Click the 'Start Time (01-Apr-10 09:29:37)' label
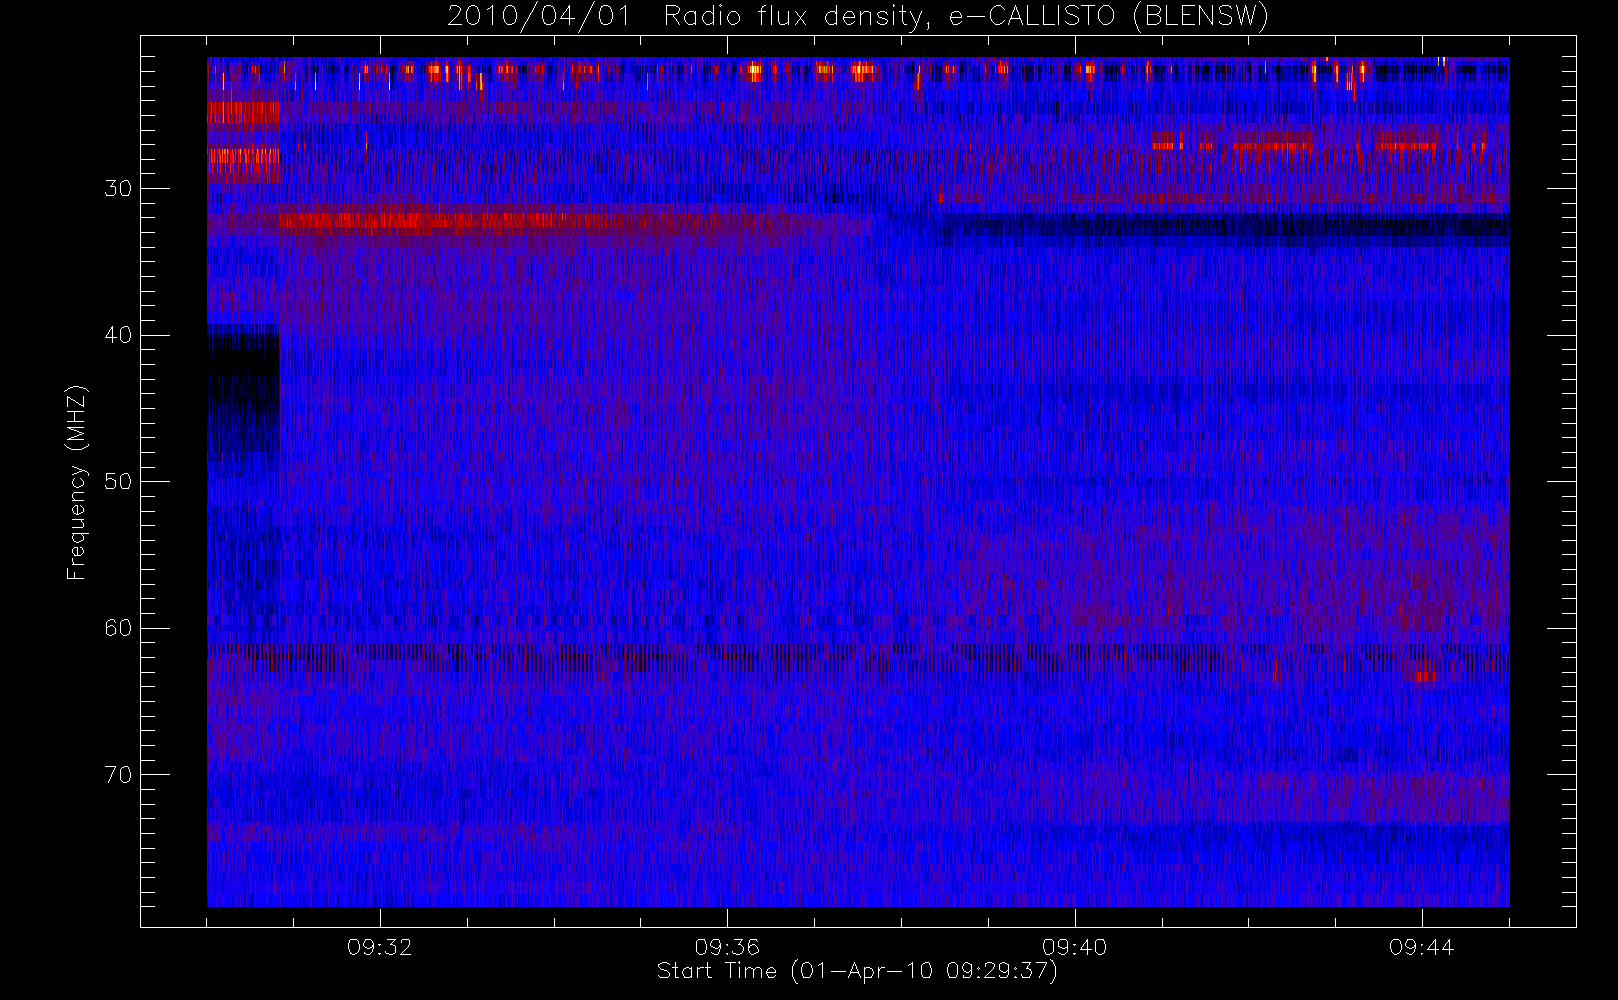 (x=857, y=971)
